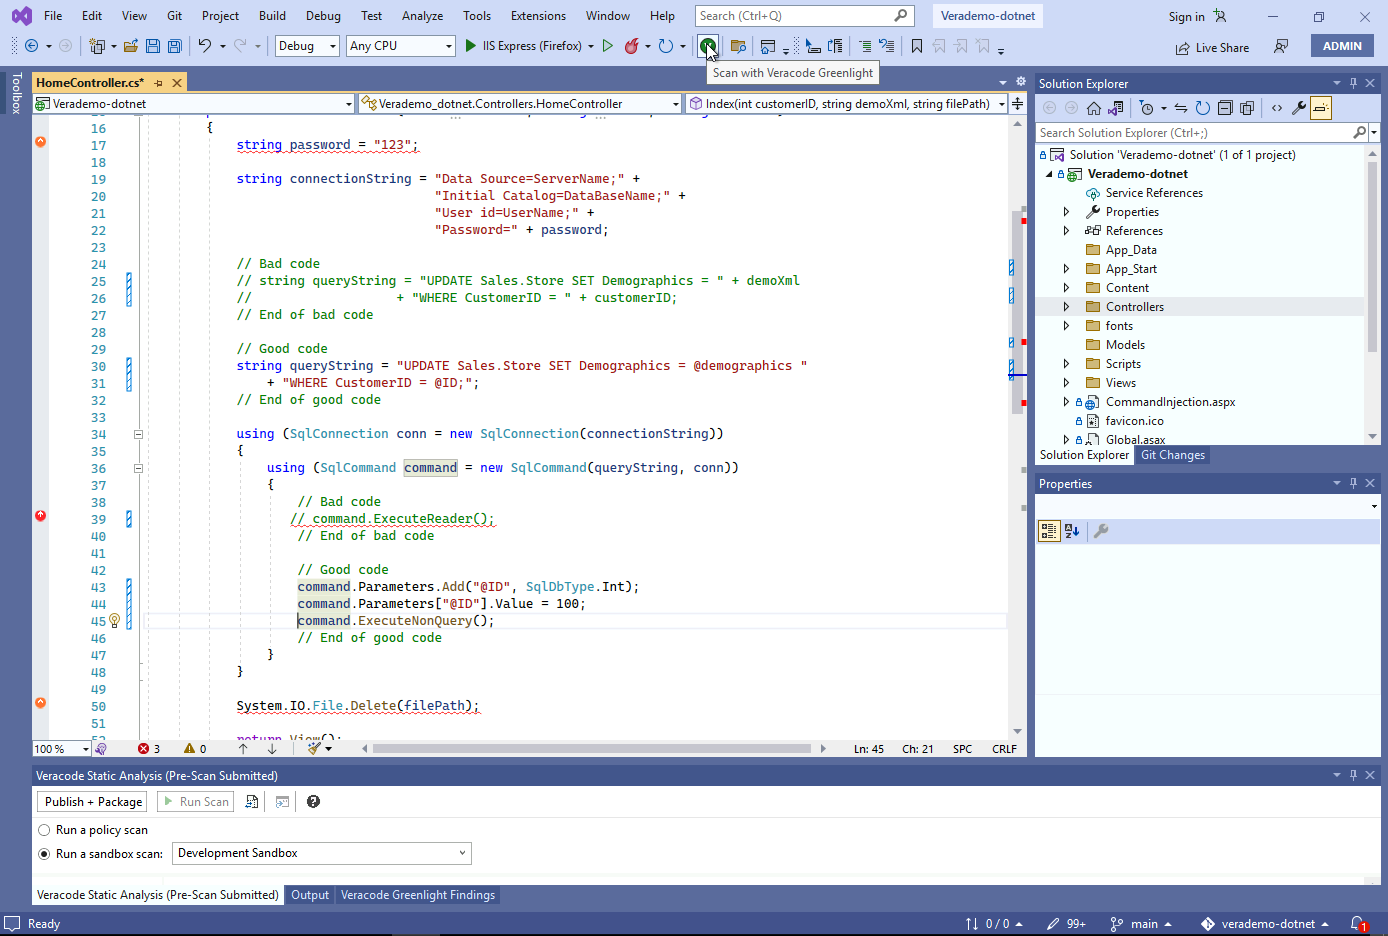Collapse the using block at line 34
1388x936 pixels.
tap(138, 434)
